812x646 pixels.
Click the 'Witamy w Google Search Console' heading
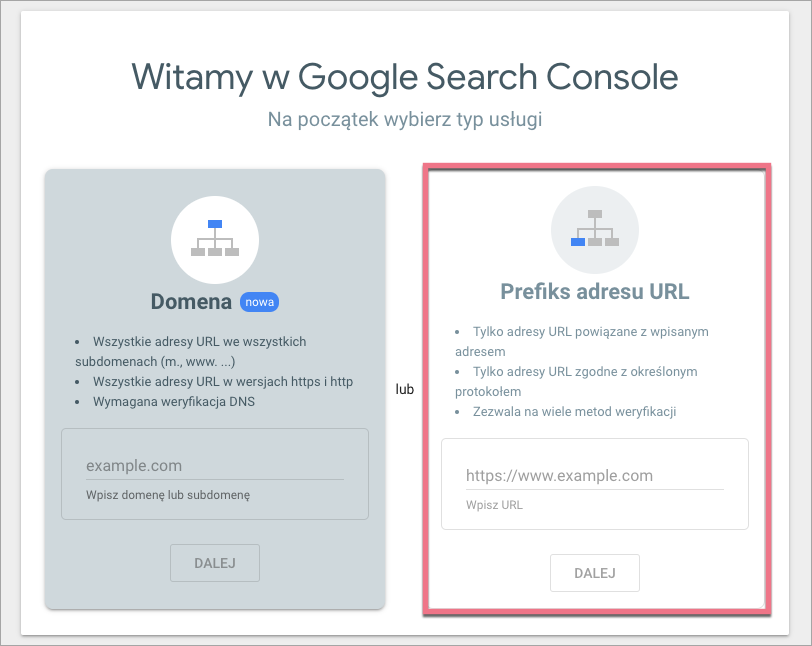tap(404, 77)
